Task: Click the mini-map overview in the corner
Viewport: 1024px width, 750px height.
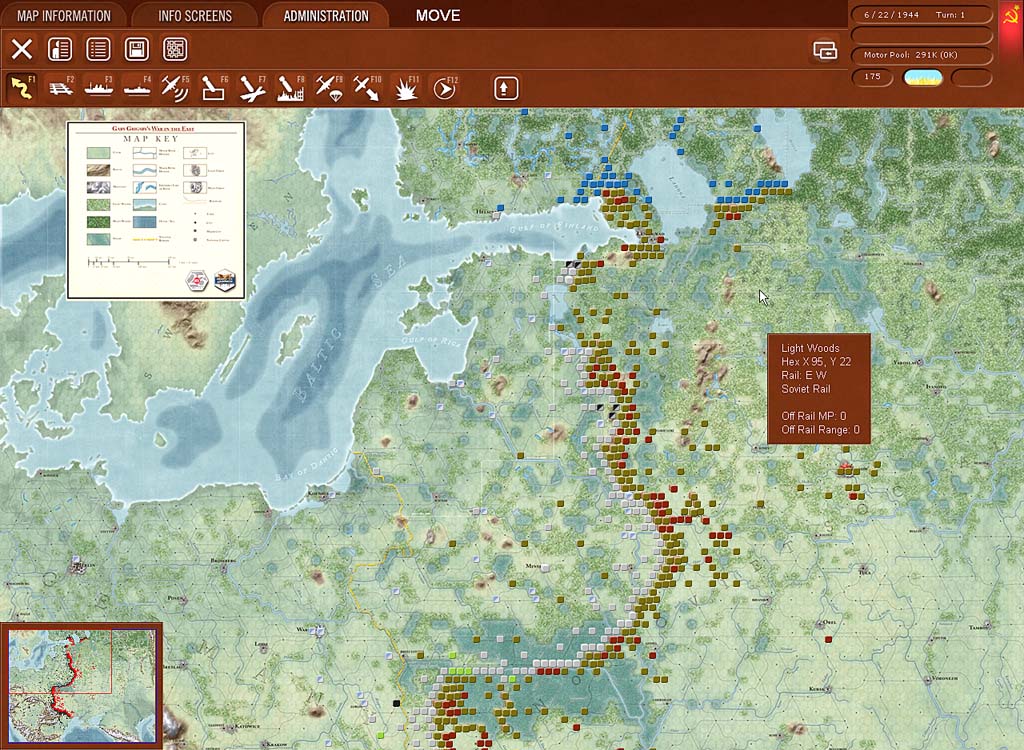Action: (82, 684)
